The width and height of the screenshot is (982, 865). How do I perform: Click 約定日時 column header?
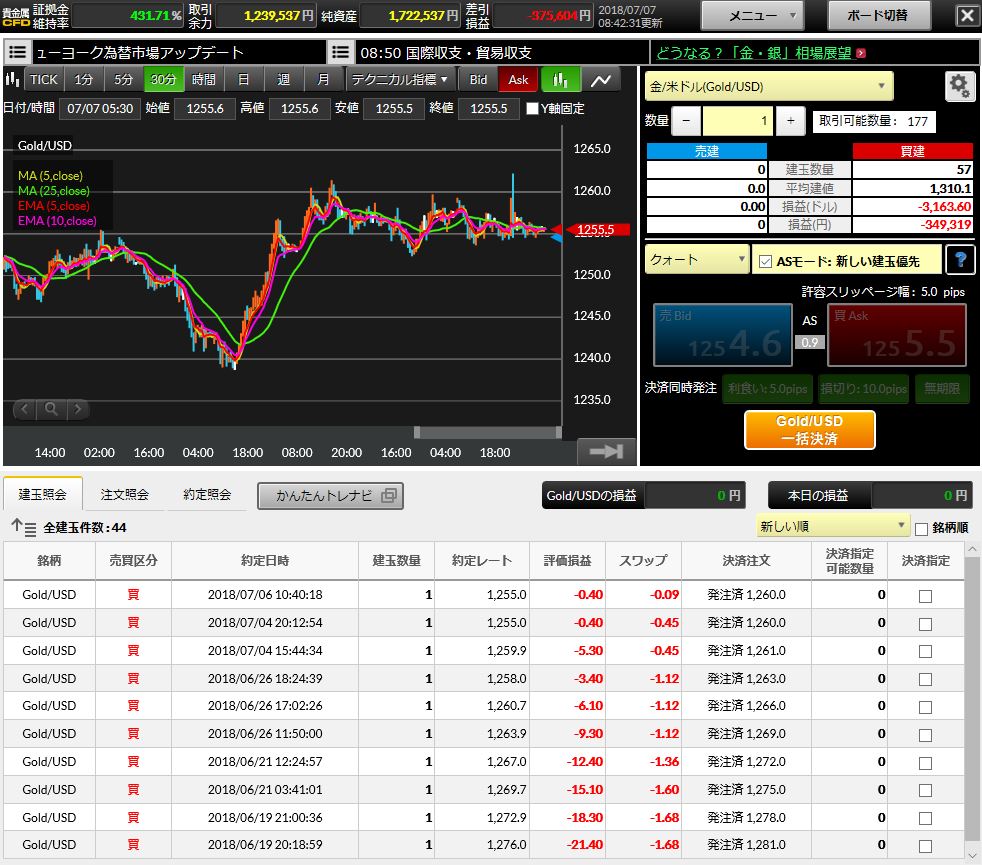[265, 561]
